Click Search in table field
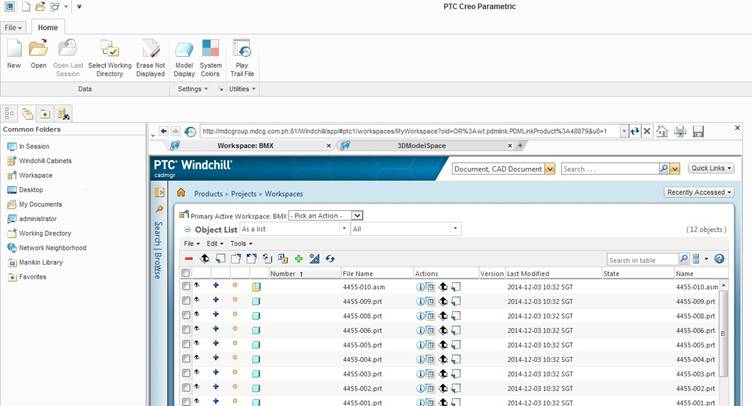752x406 pixels. click(643, 260)
